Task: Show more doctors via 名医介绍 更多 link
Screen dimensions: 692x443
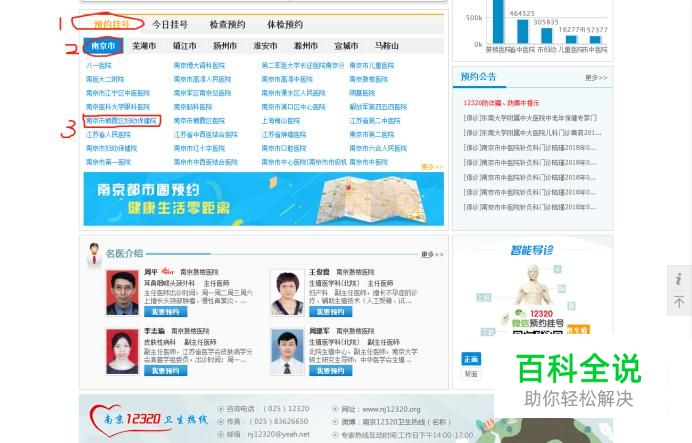Action: pyautogui.click(x=432, y=254)
